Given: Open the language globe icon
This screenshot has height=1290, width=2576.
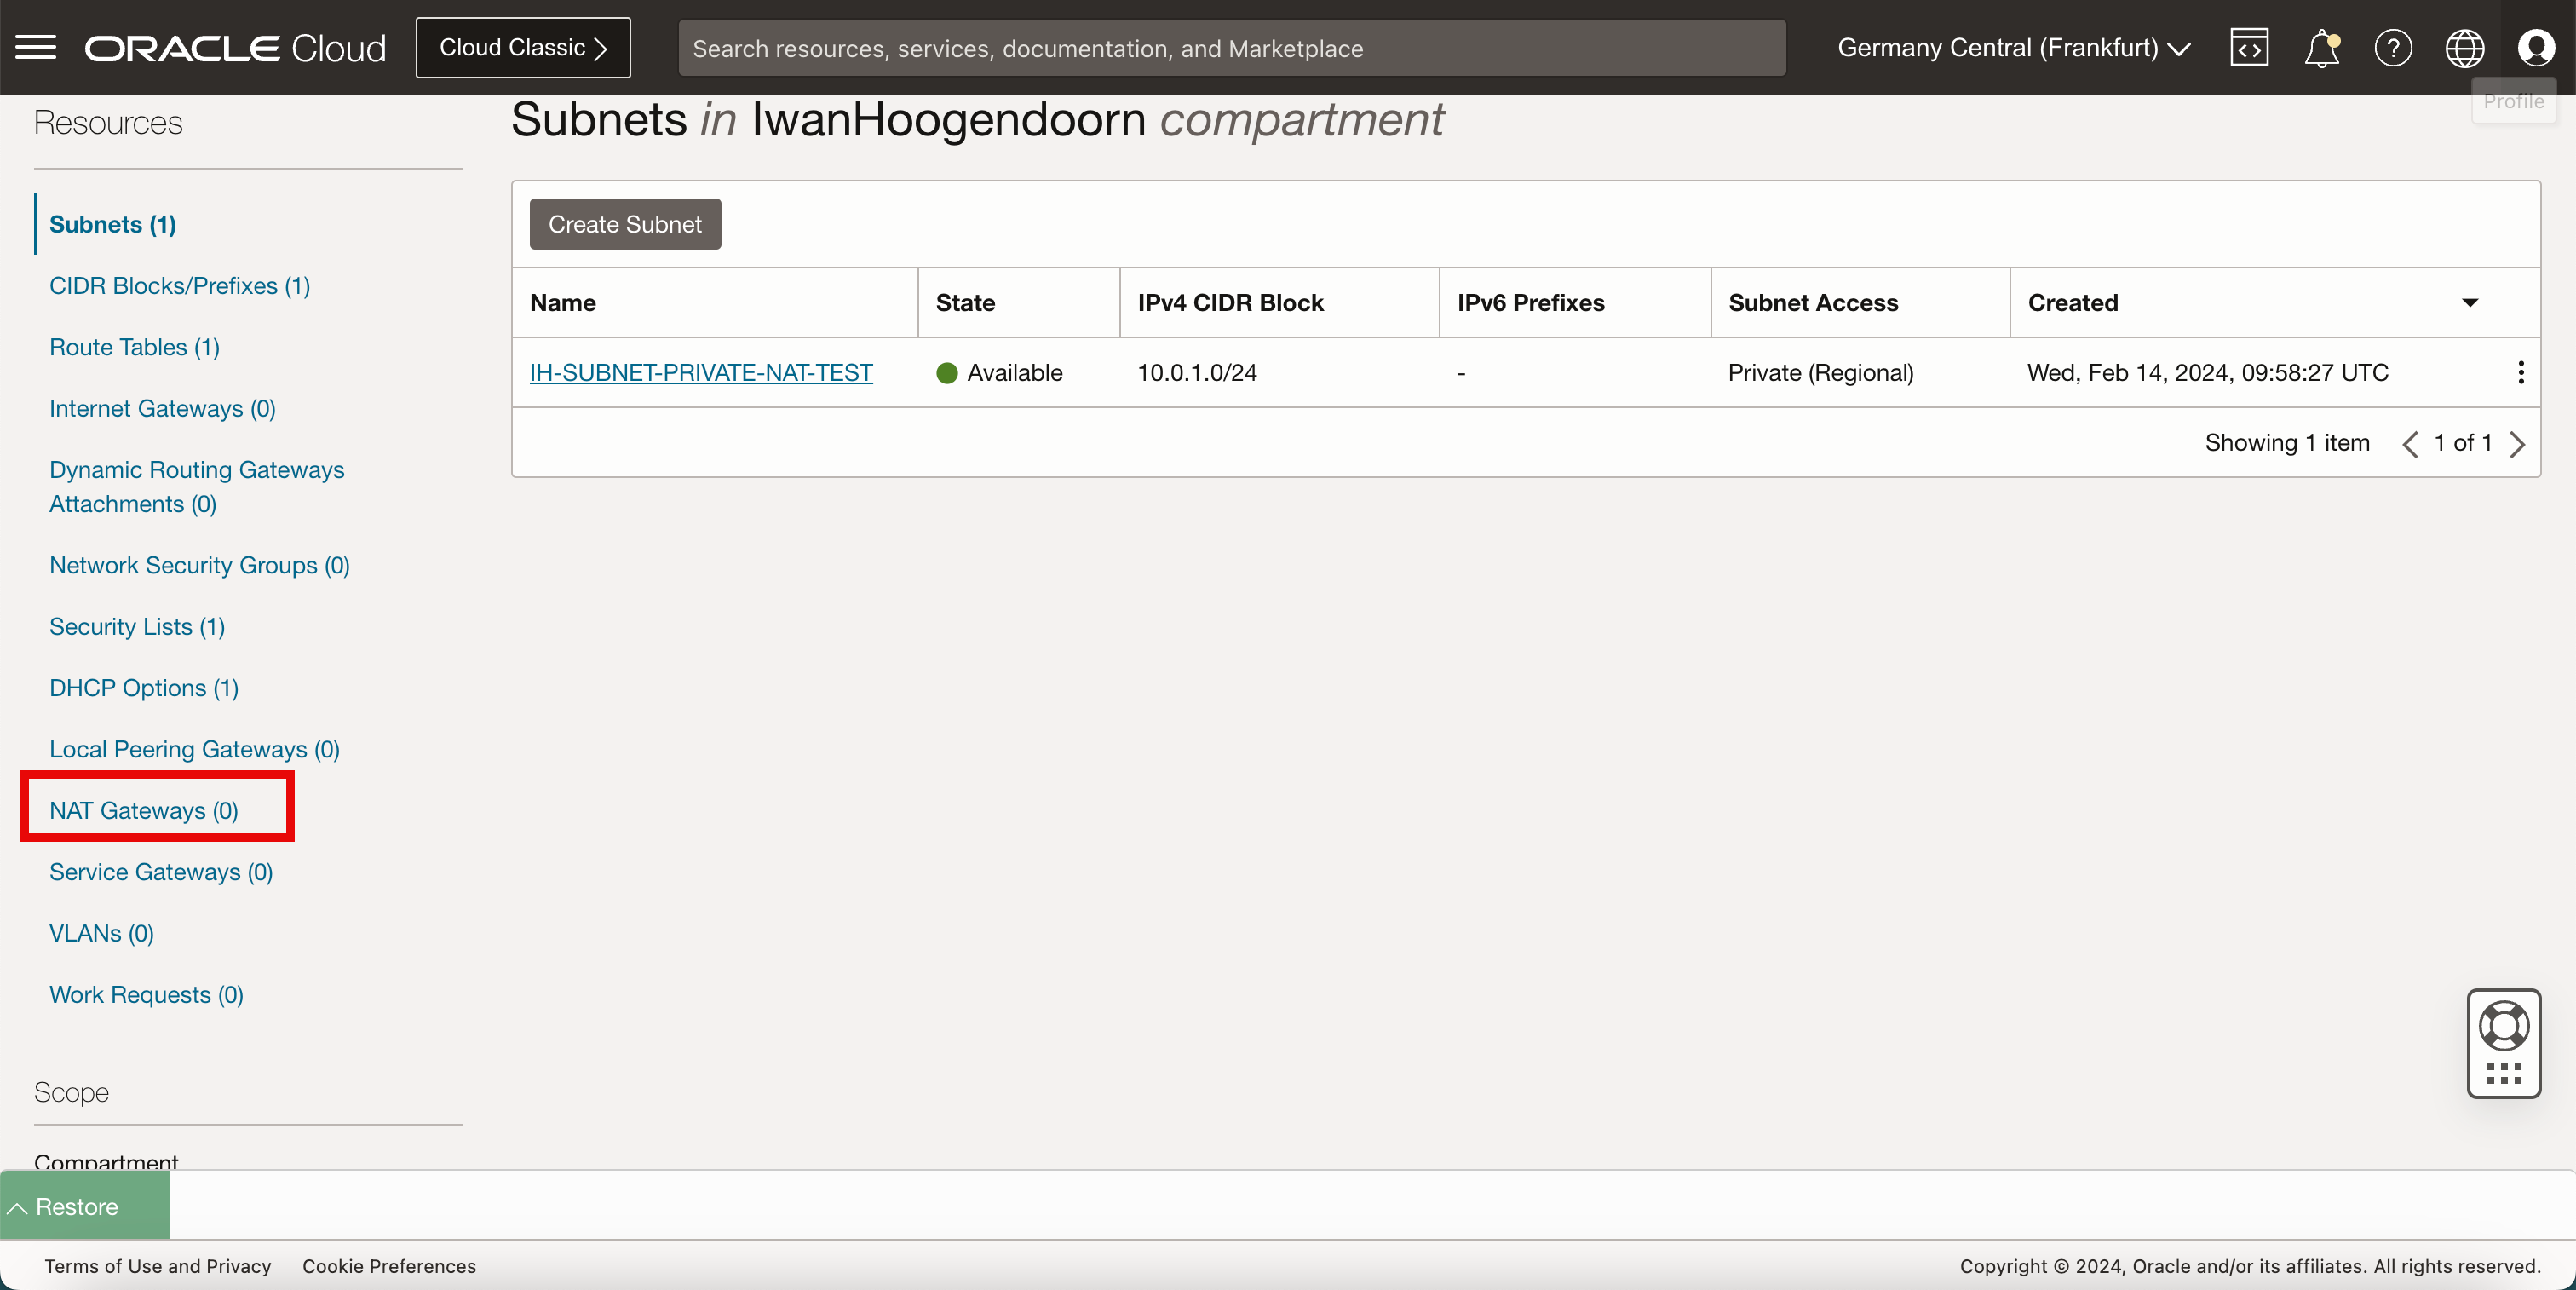Looking at the screenshot, I should click(2464, 47).
